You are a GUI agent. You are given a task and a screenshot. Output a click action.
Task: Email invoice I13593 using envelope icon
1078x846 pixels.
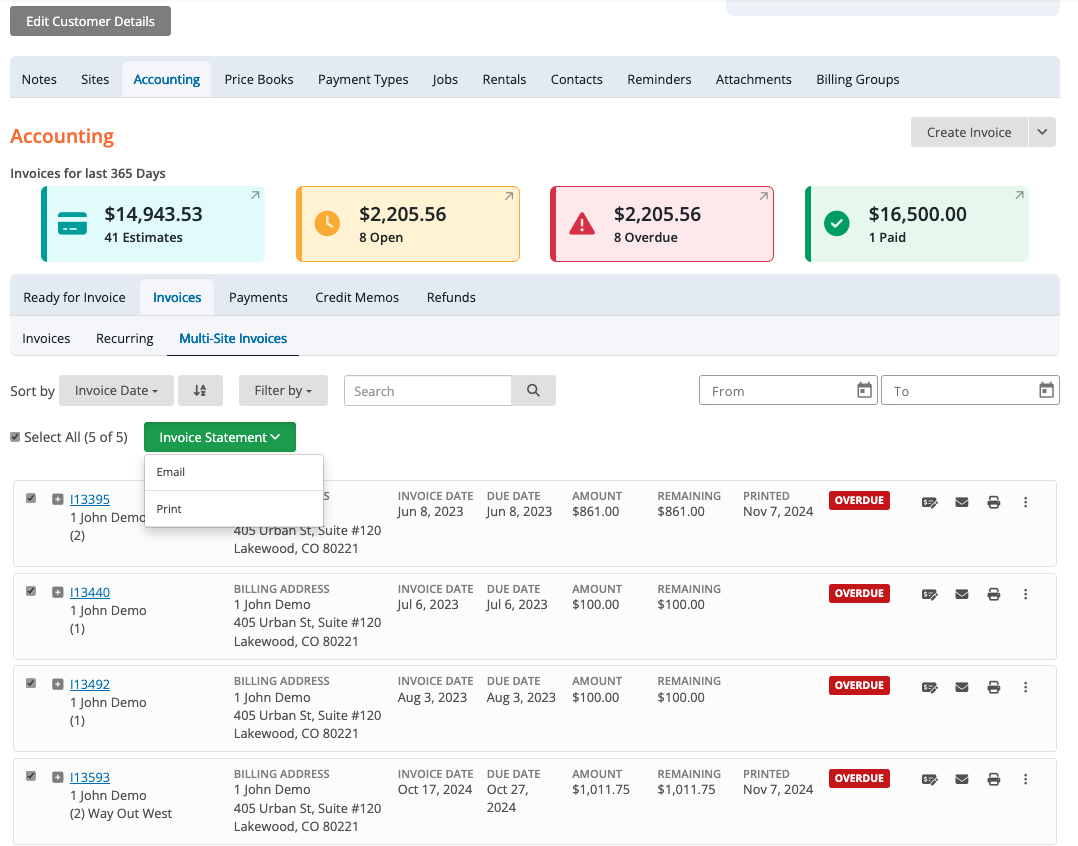(x=962, y=779)
